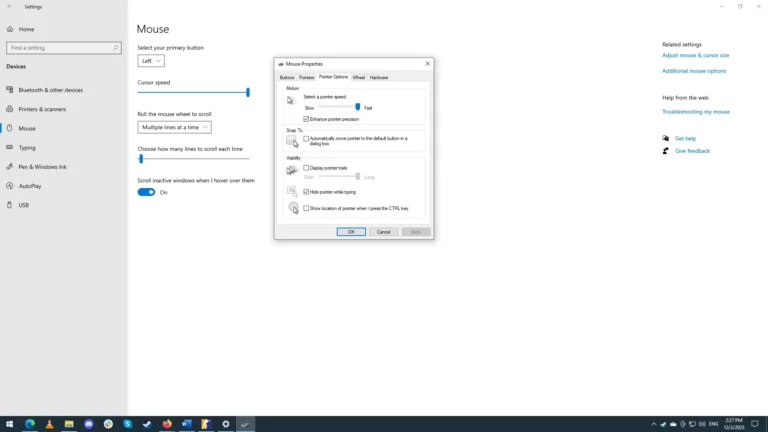The image size is (768, 432).
Task: Open Troubleshooting my mouse link
Action: point(696,112)
